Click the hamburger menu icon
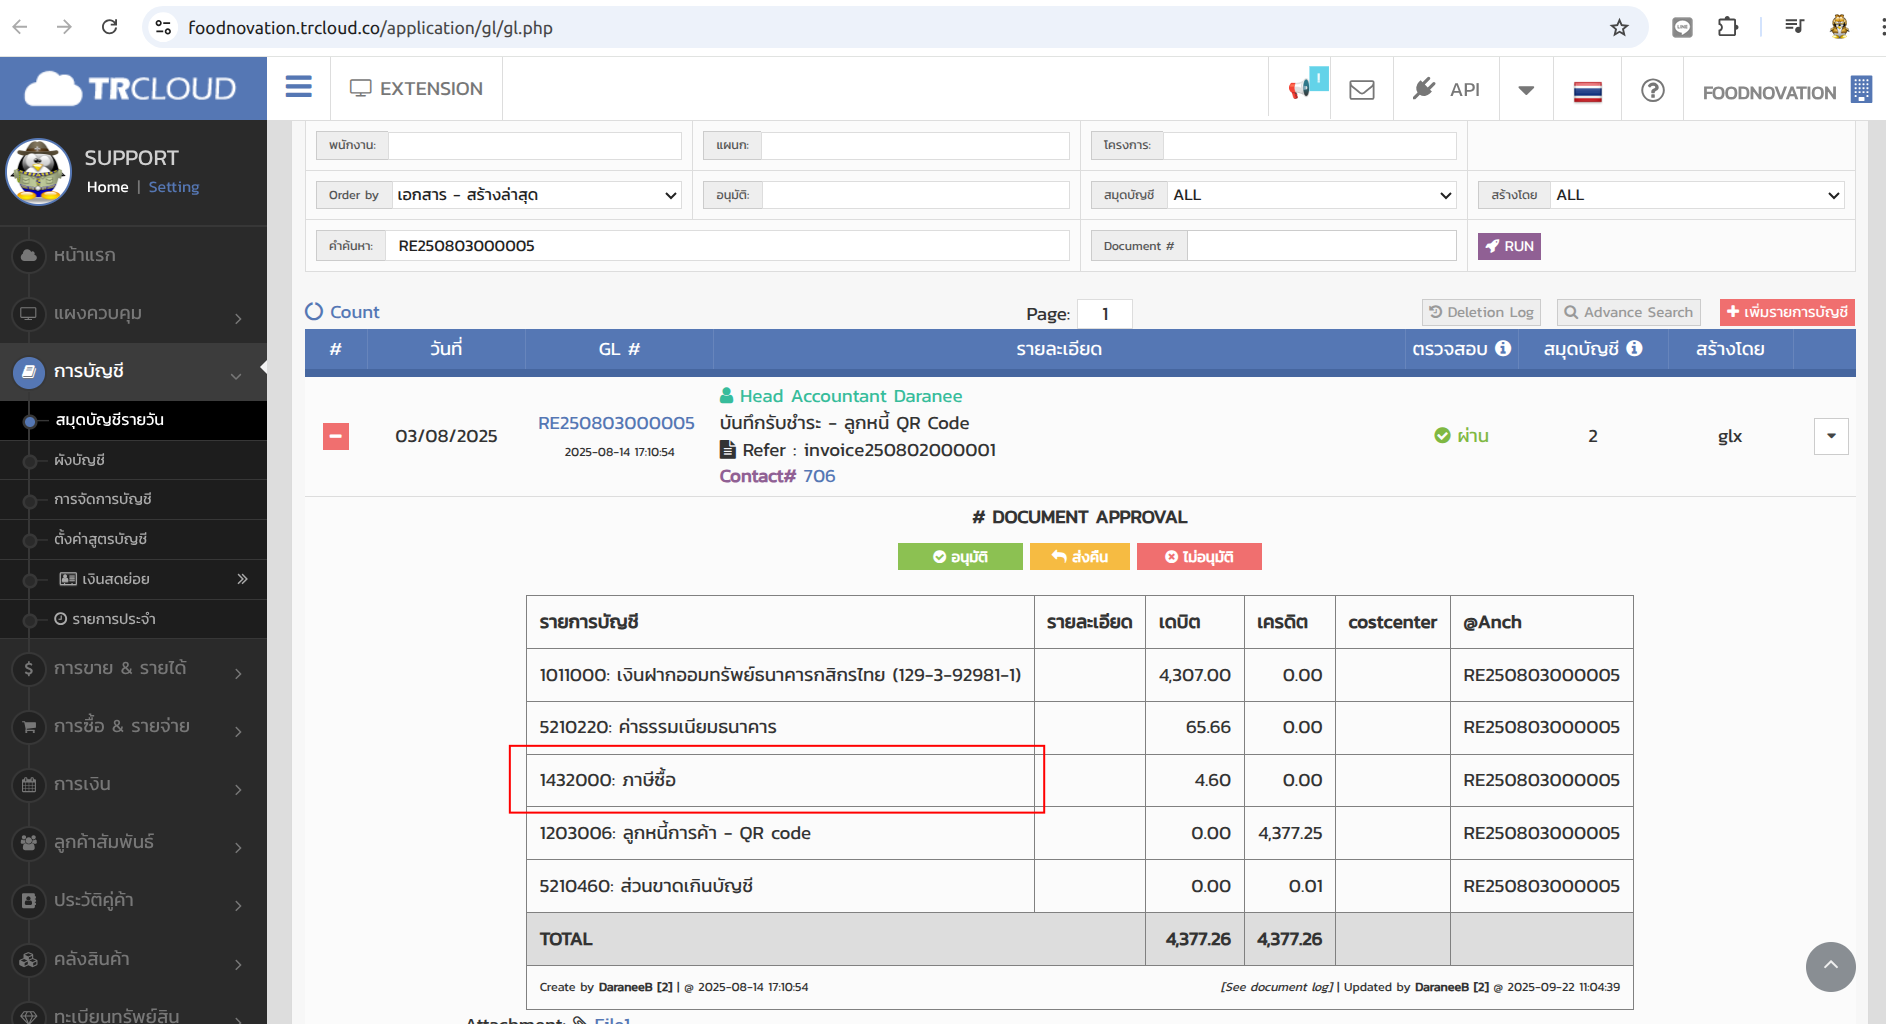Screen dimensions: 1886x1024 (x=298, y=87)
